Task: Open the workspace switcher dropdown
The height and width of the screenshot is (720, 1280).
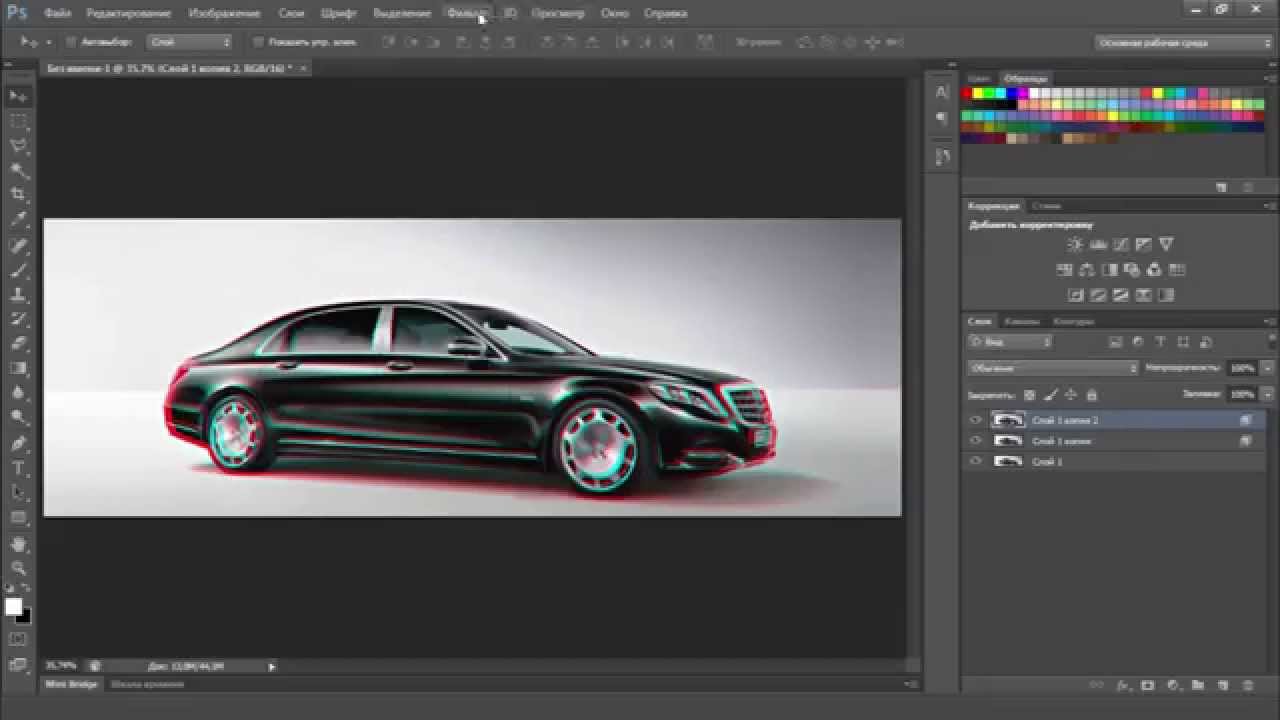Action: coord(1184,43)
